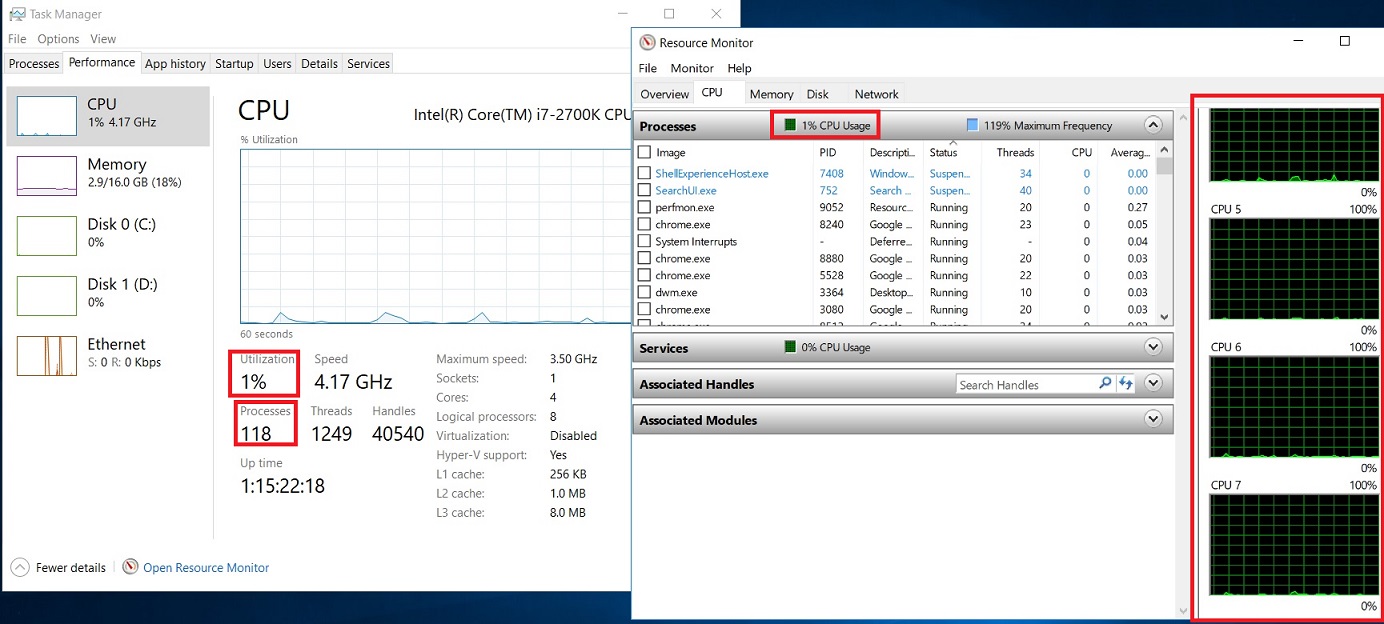Click the Resource Monitor title bar icon
This screenshot has height=624, width=1384.
(x=647, y=43)
